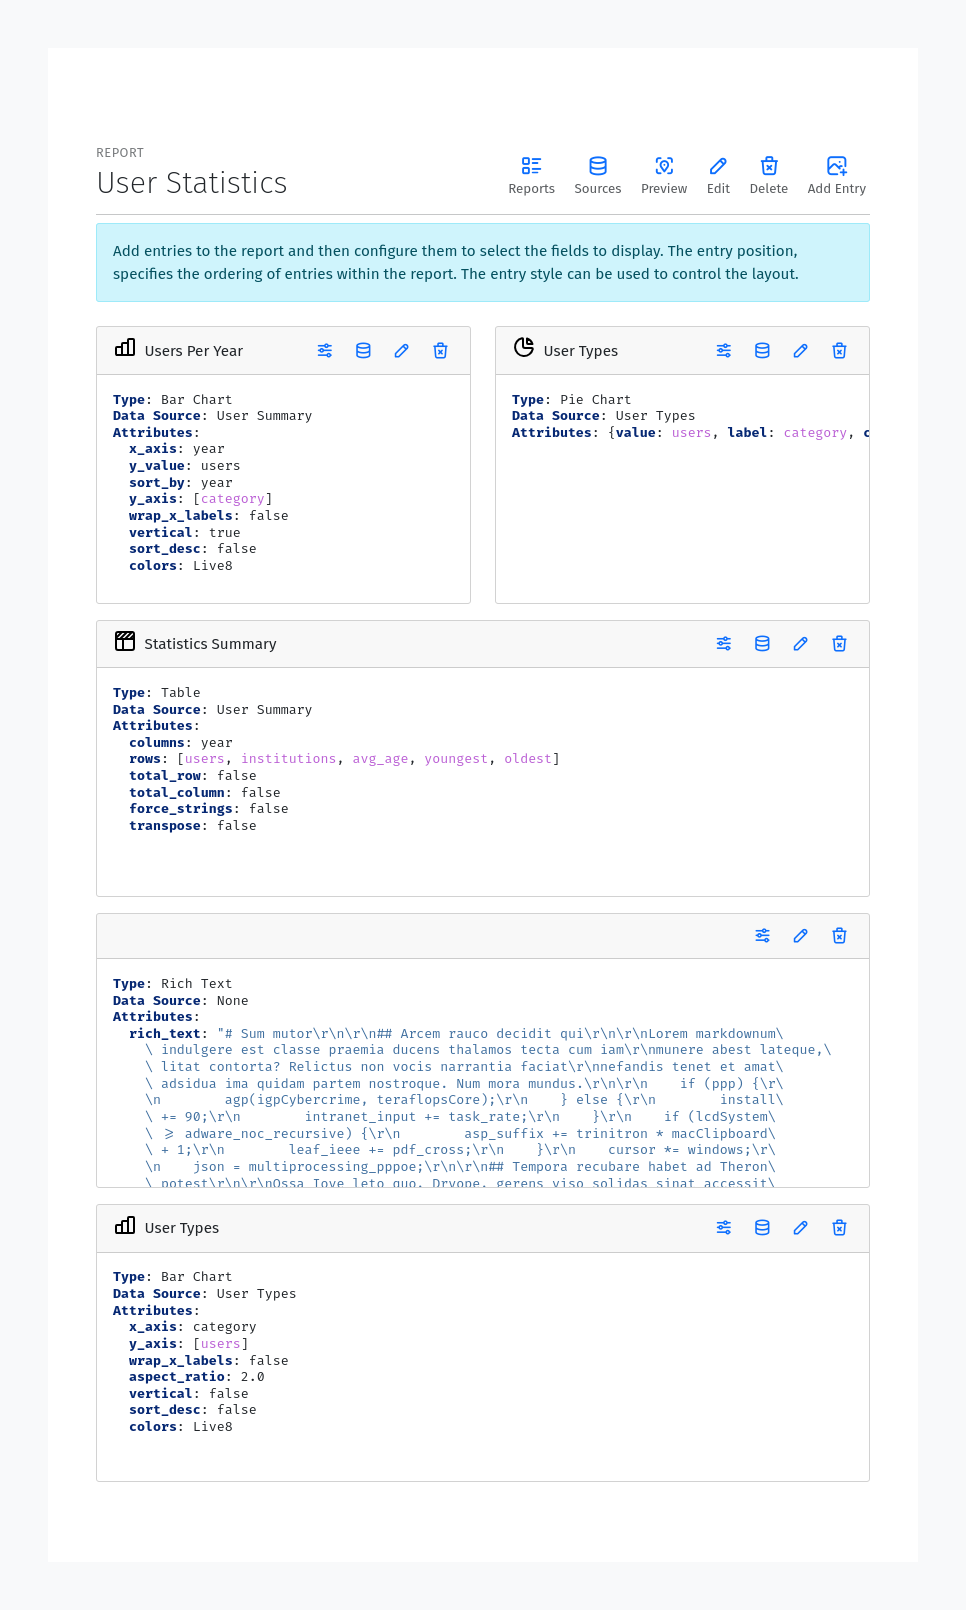Click the 'rich_text' attribute label
Viewport: 966px width, 1610px height.
165,1034
